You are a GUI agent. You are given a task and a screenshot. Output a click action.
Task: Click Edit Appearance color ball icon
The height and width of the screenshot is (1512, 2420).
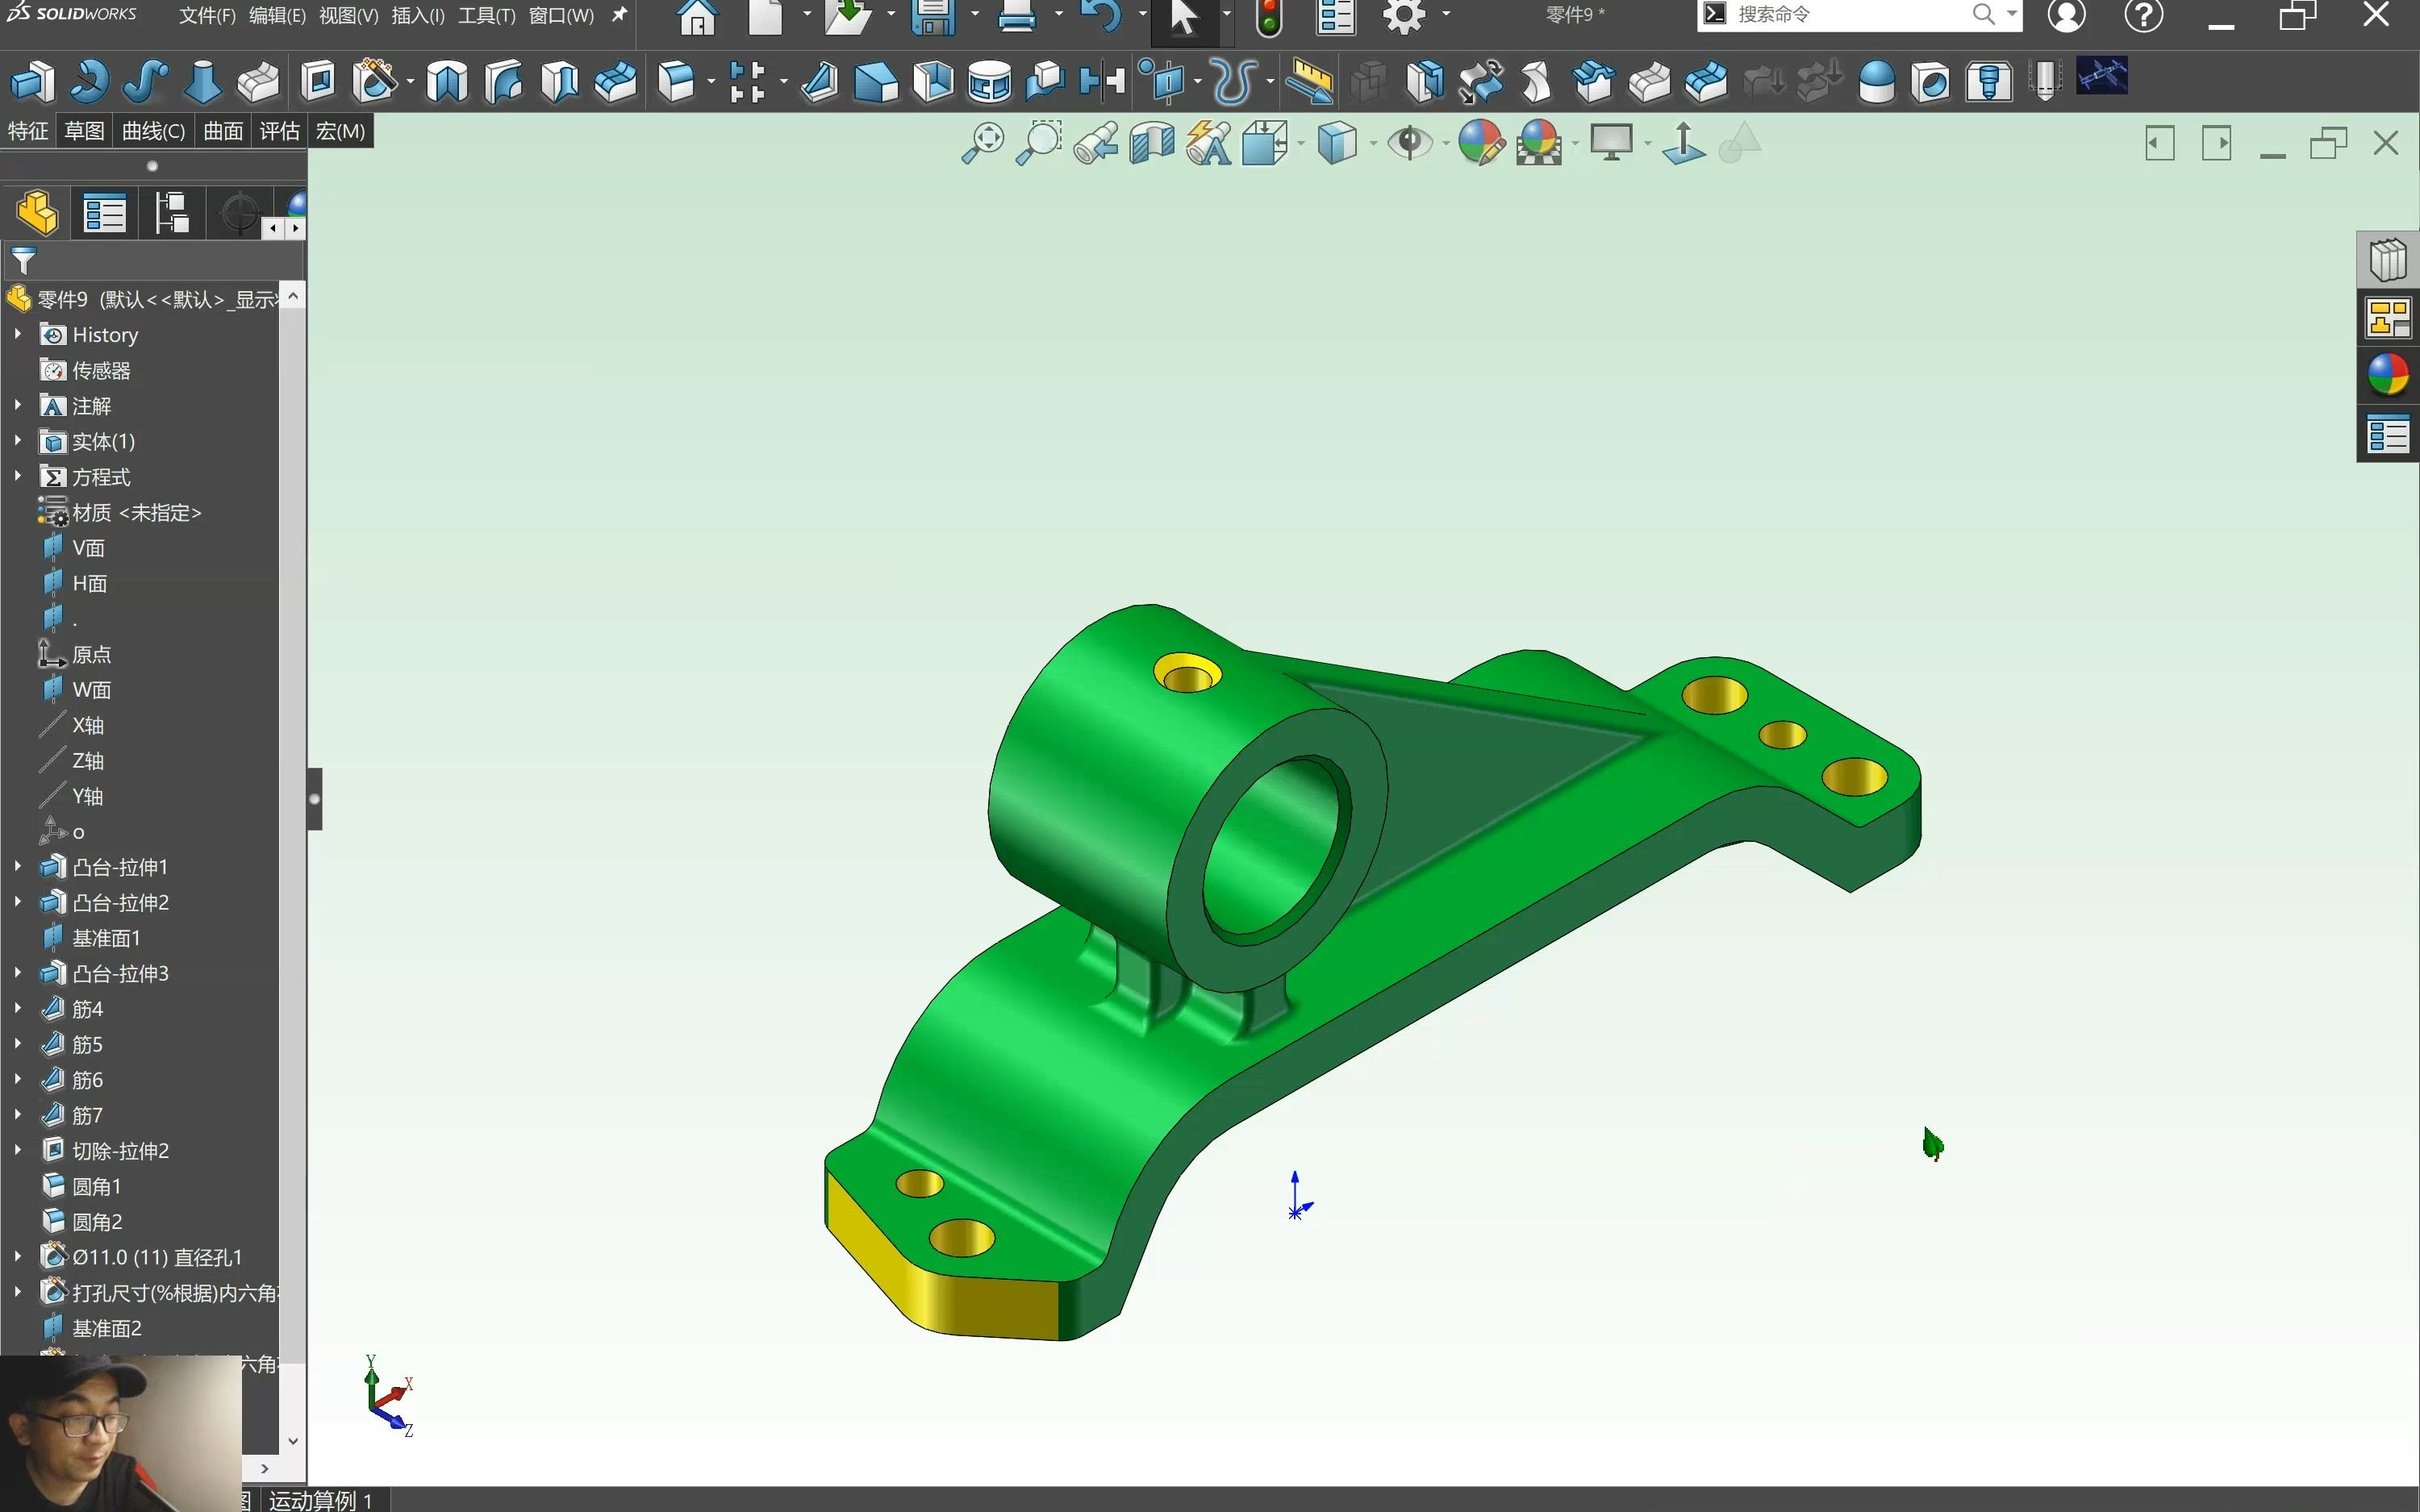point(1481,144)
